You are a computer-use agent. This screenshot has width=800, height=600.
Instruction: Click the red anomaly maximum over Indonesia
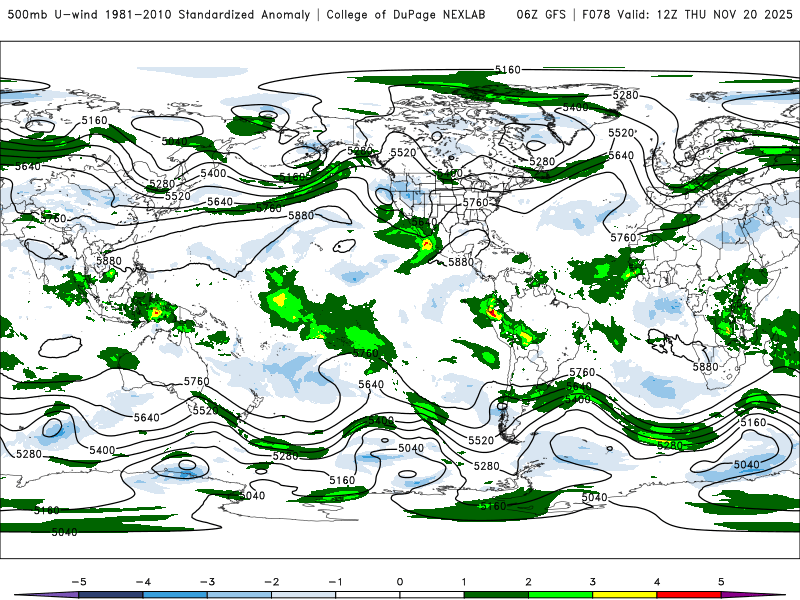156,312
